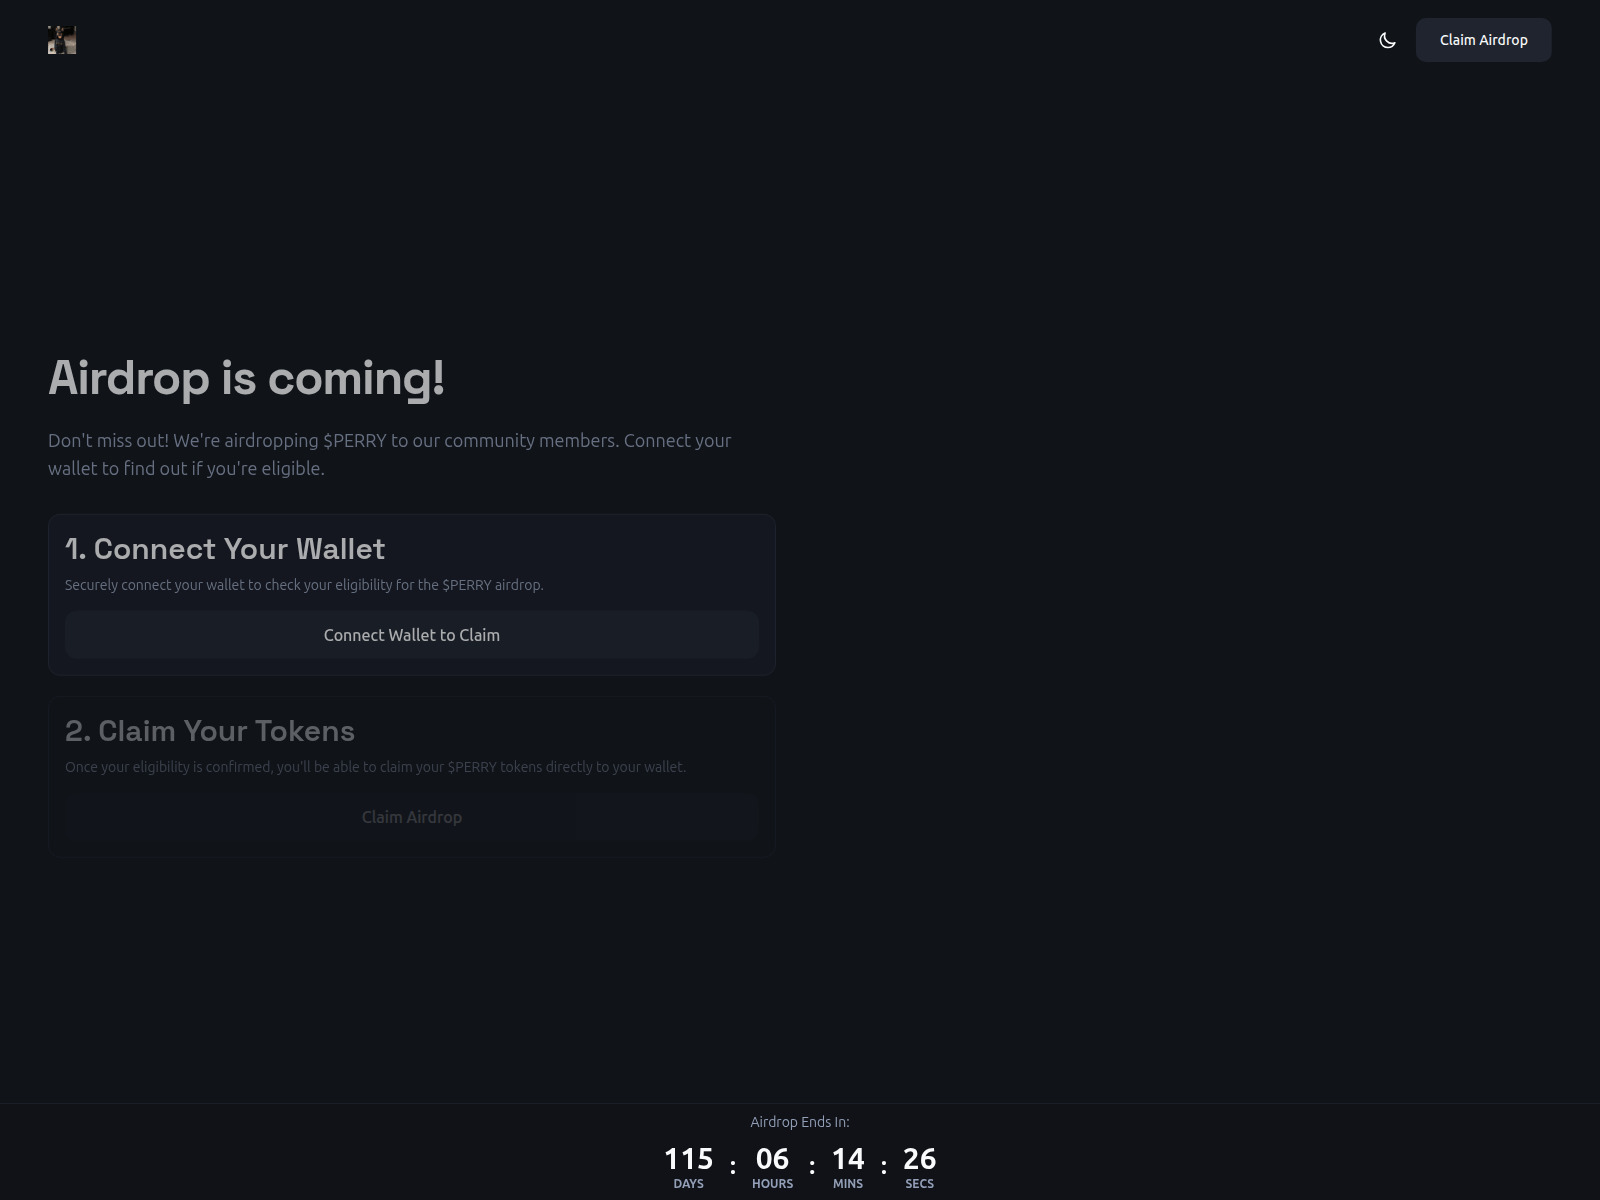Click the HOURS label under the countdown
The width and height of the screenshot is (1600, 1200).
(x=772, y=1184)
